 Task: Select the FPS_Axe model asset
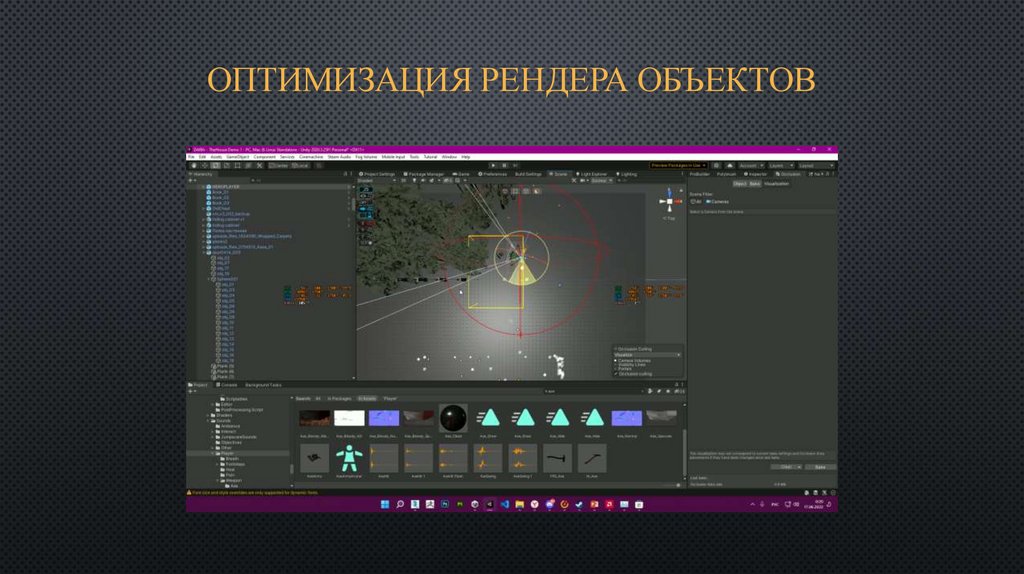pyautogui.click(x=557, y=458)
